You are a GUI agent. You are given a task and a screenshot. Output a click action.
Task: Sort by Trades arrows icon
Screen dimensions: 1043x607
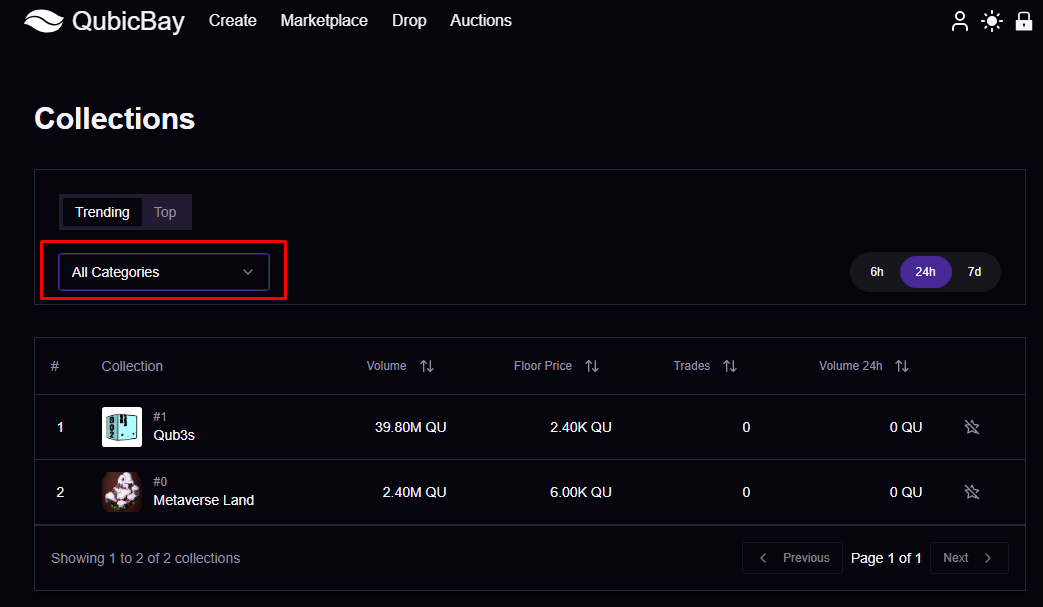pyautogui.click(x=730, y=366)
